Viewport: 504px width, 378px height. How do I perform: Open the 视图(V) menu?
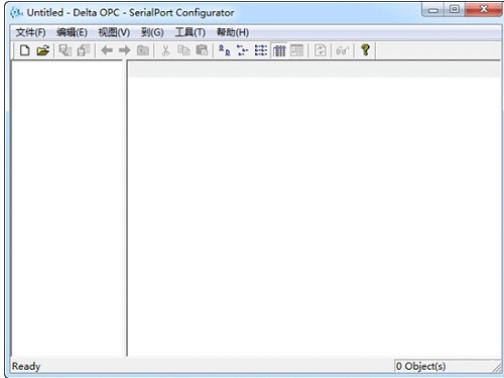click(x=114, y=32)
